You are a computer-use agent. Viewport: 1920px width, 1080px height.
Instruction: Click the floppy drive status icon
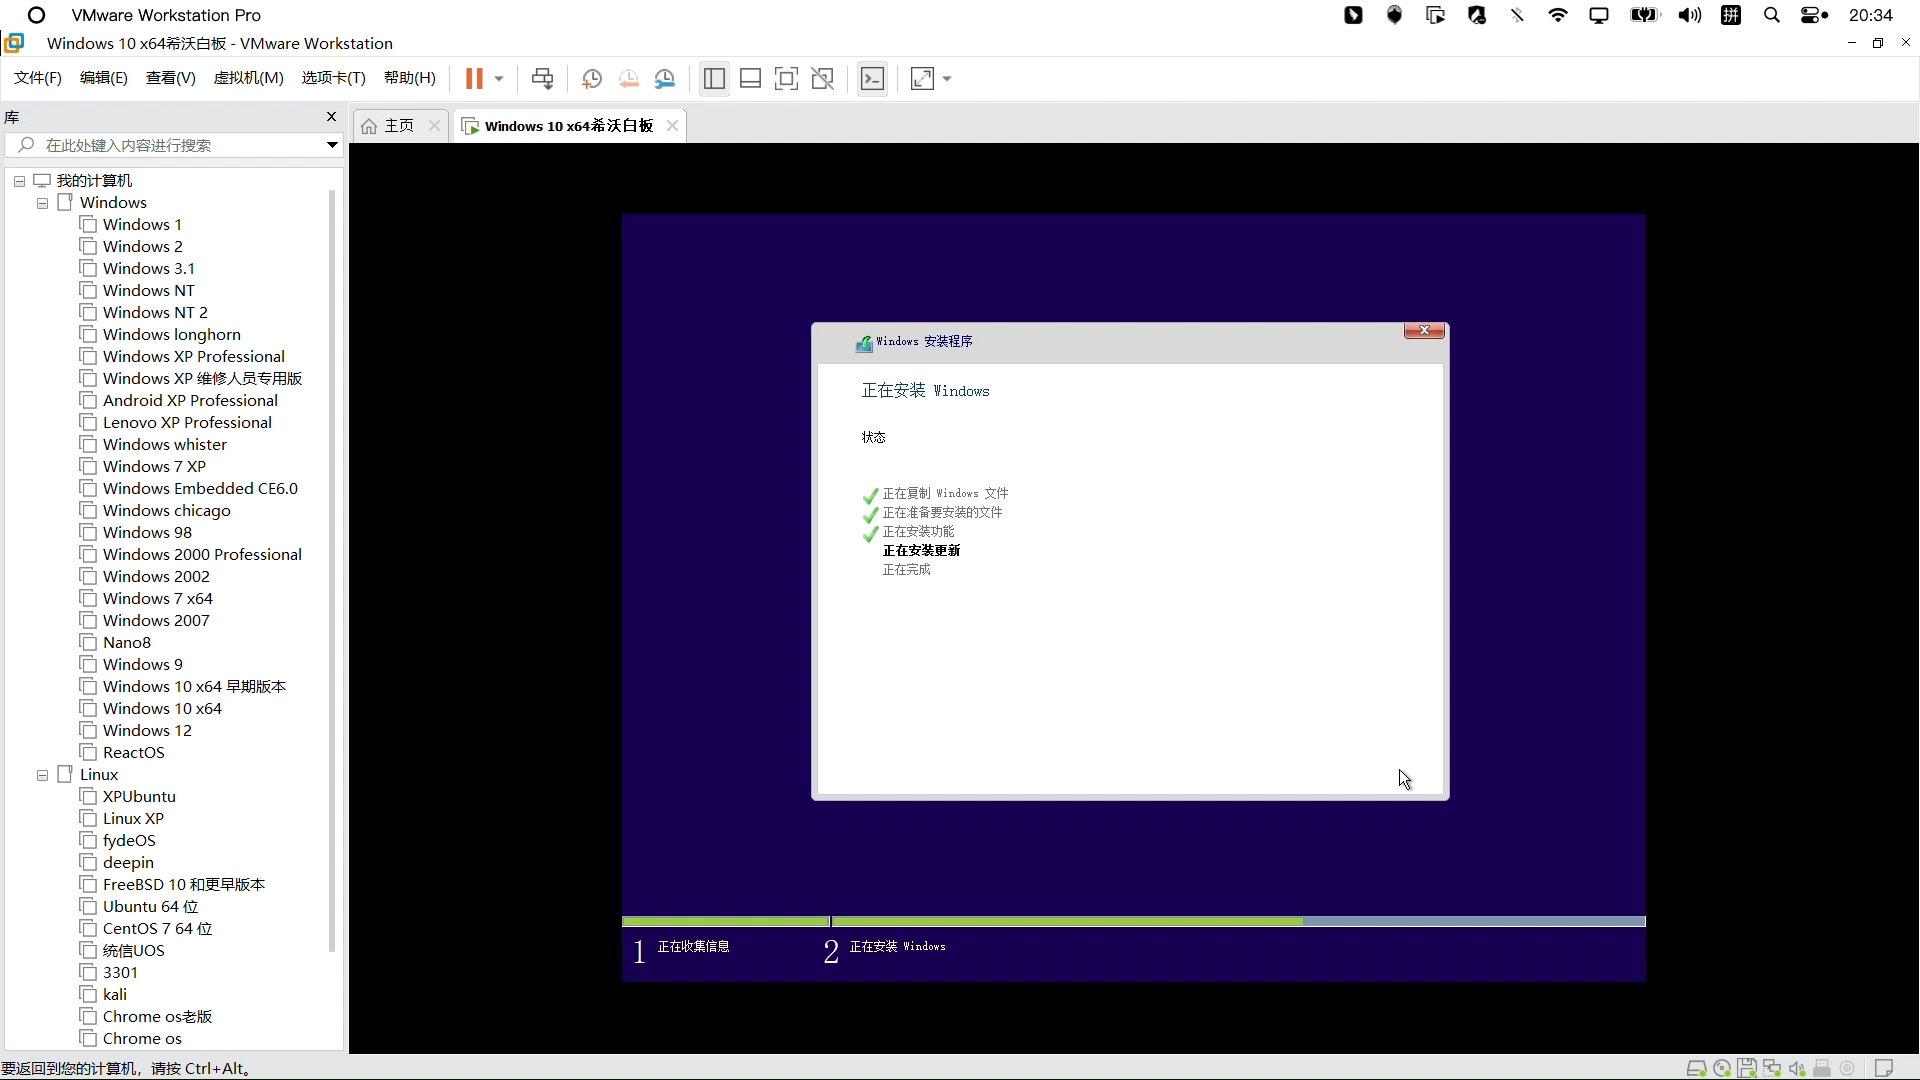click(1747, 1069)
